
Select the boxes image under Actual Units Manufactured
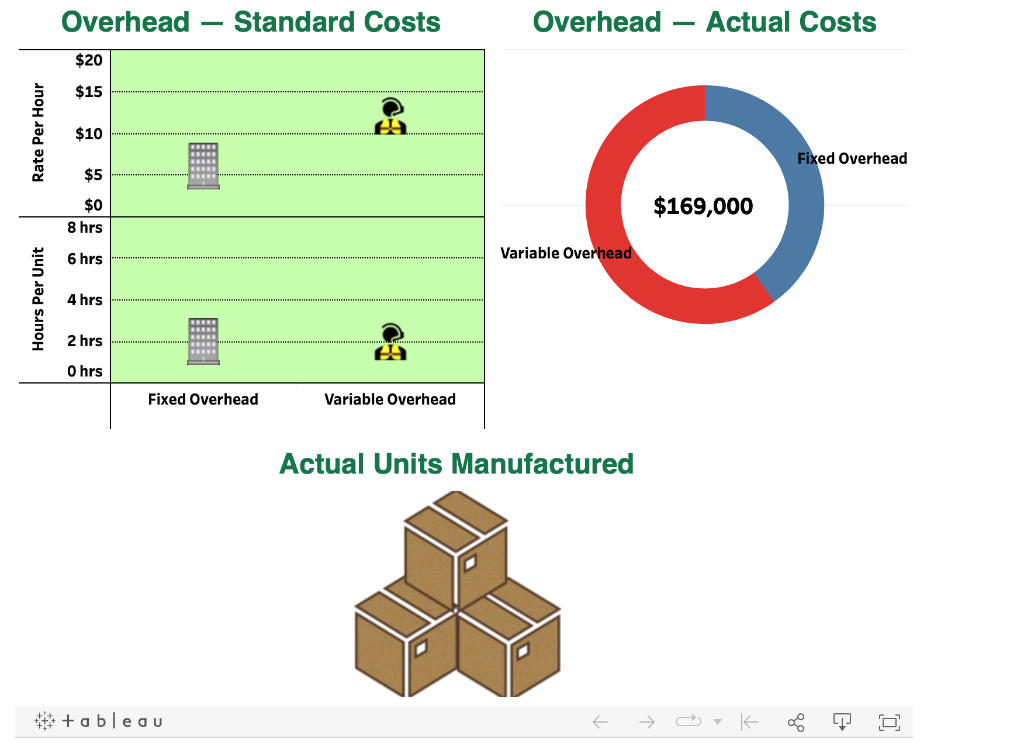point(457,595)
